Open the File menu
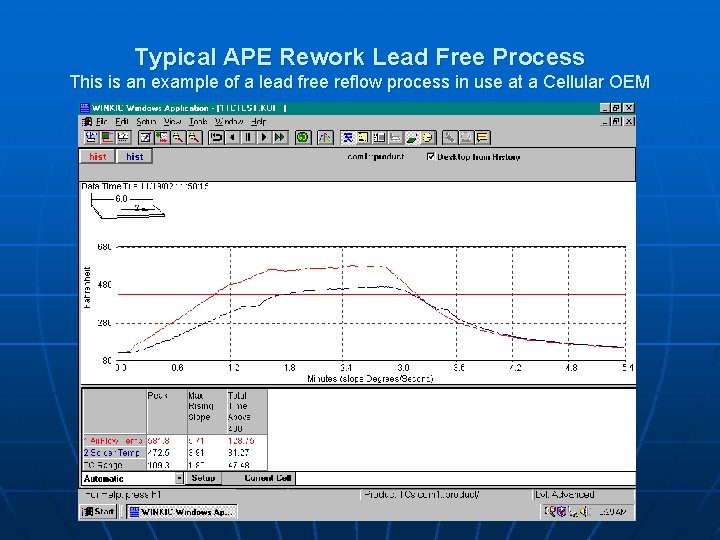This screenshot has width=720, height=540. pos(101,122)
